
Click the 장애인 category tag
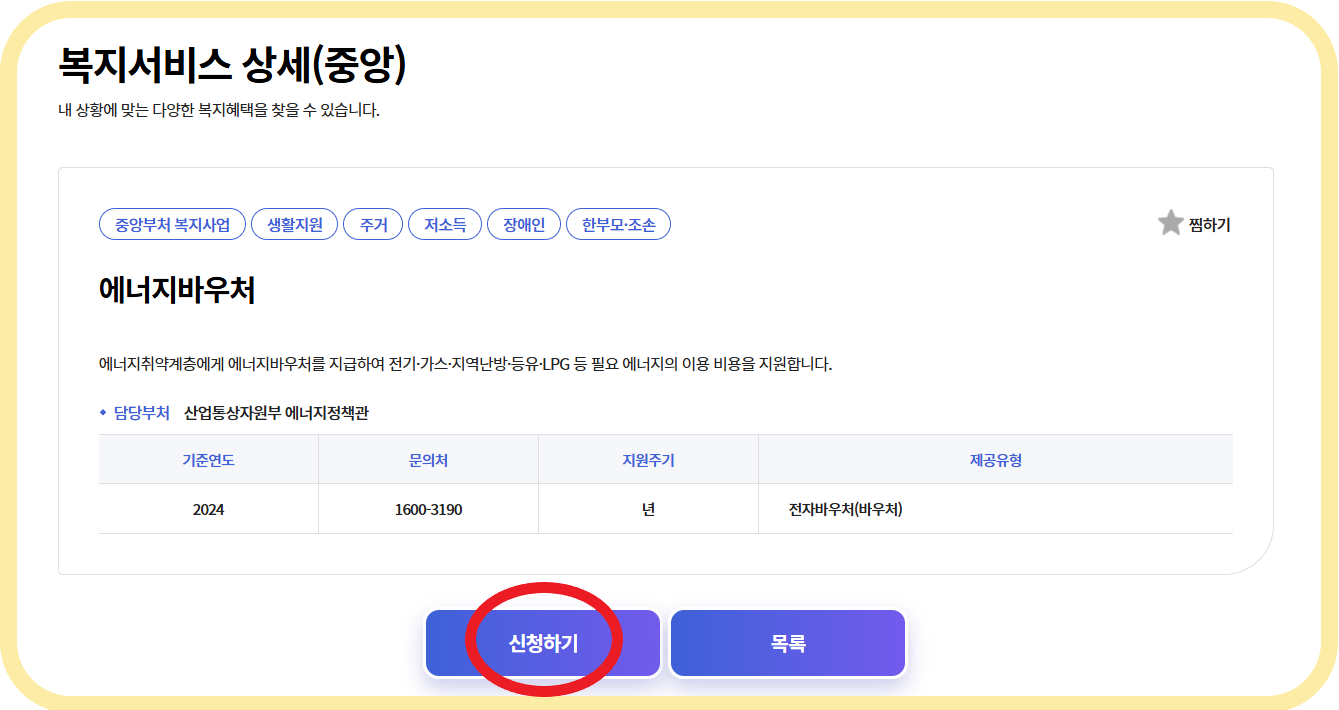[523, 224]
